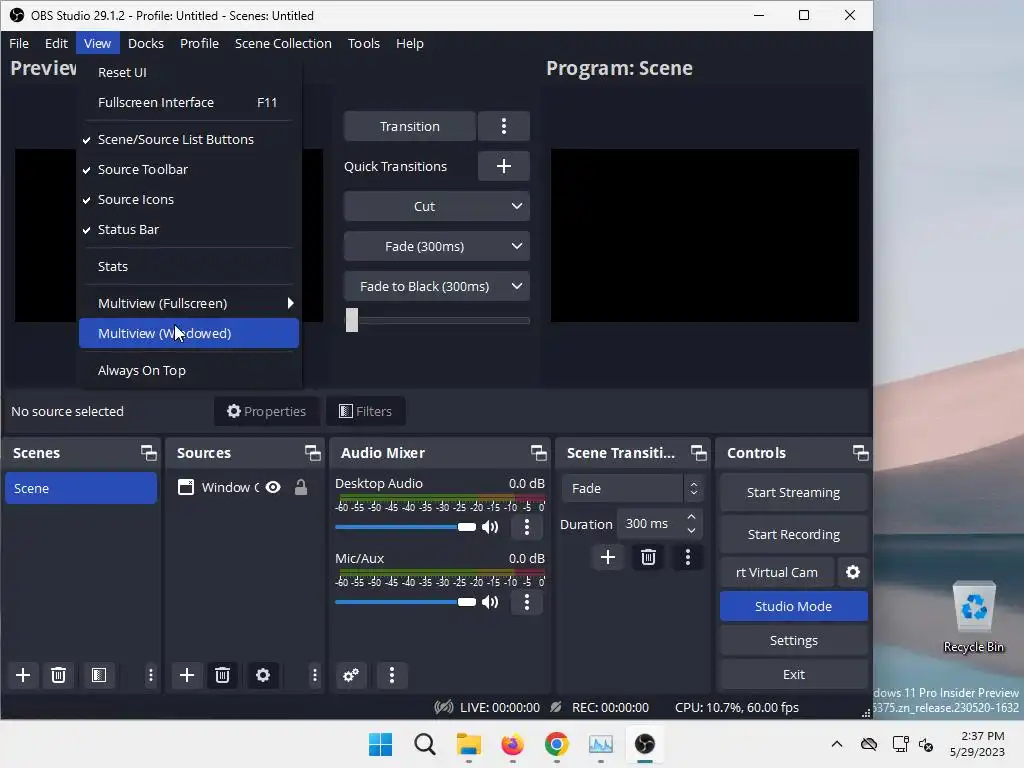Increase the transition Duration value
The image size is (1024, 768).
(x=692, y=517)
